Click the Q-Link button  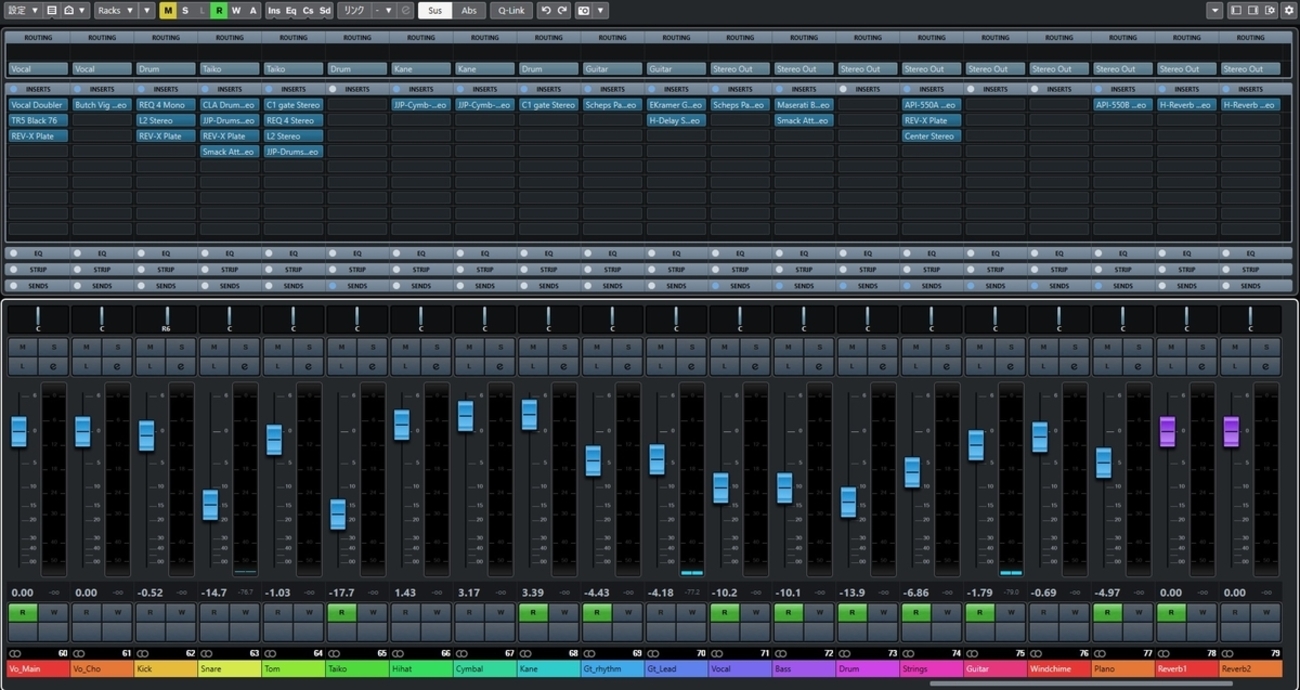tap(511, 11)
